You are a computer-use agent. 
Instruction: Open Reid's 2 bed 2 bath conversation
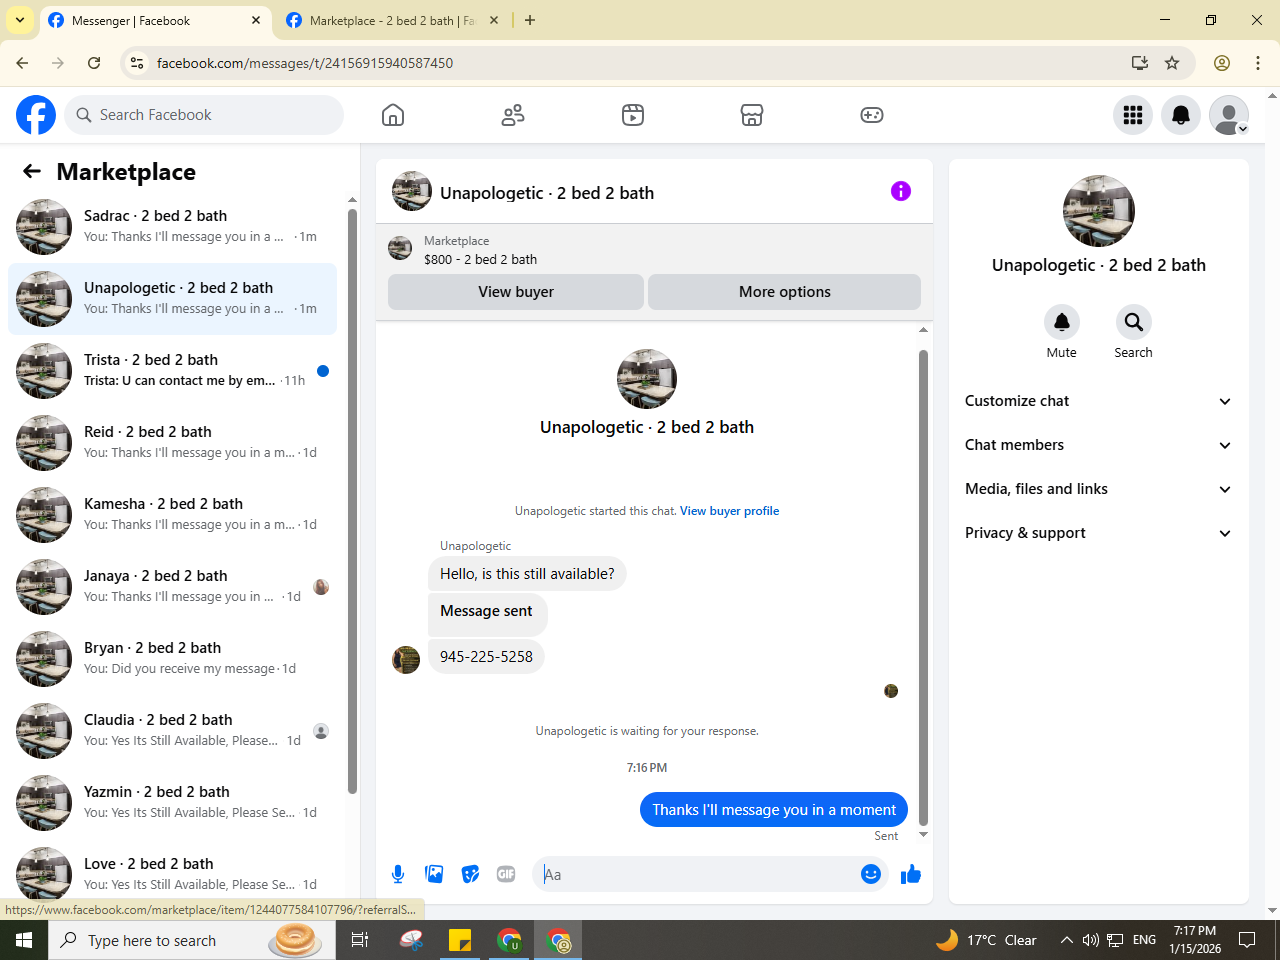point(172,443)
